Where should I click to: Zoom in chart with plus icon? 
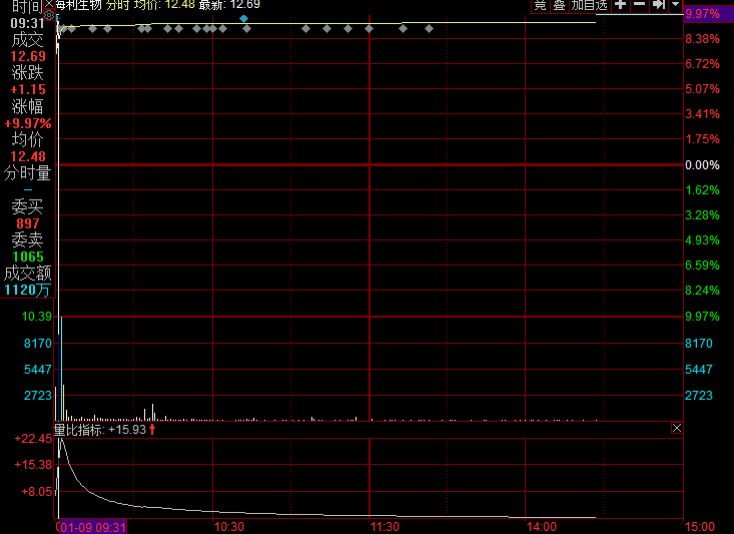point(620,5)
